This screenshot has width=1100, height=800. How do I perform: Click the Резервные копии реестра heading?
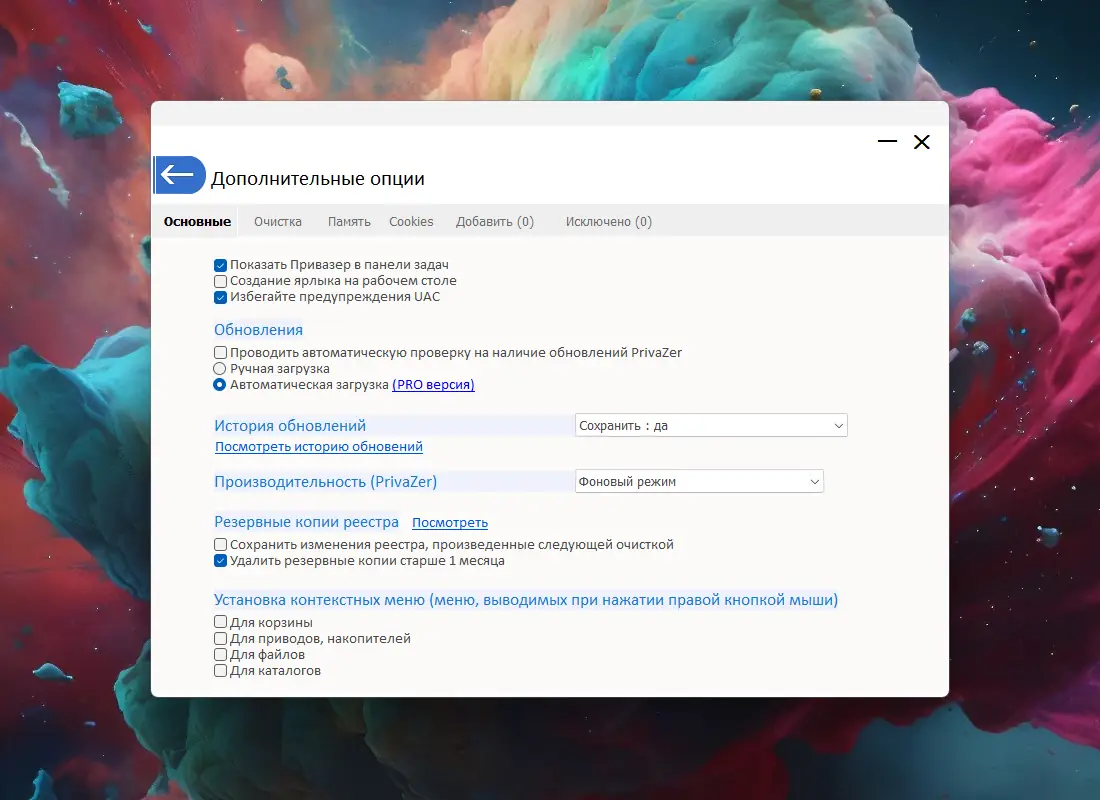point(306,522)
